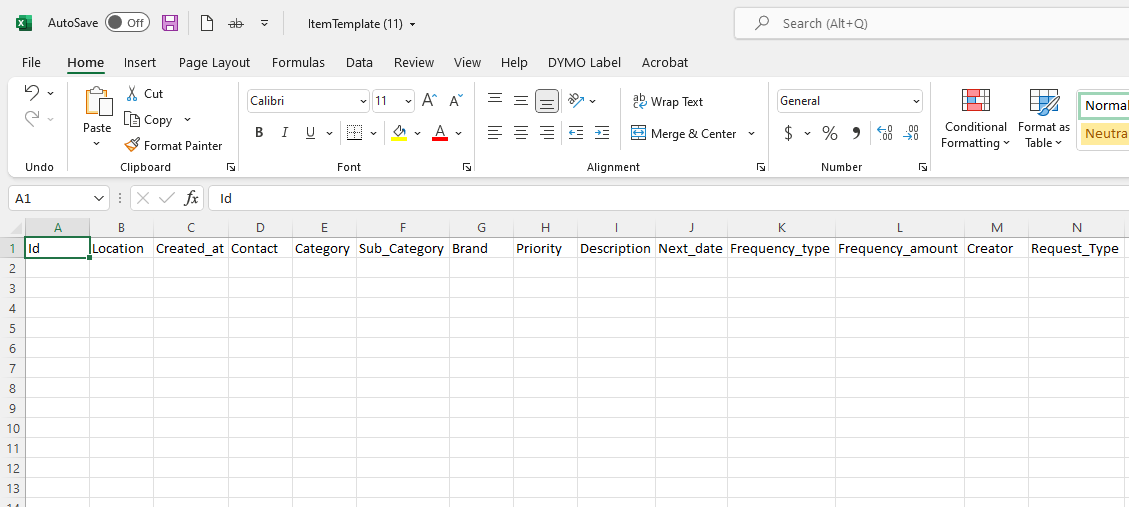
Task: Click the Orientation text-angle icon
Action: (x=576, y=101)
